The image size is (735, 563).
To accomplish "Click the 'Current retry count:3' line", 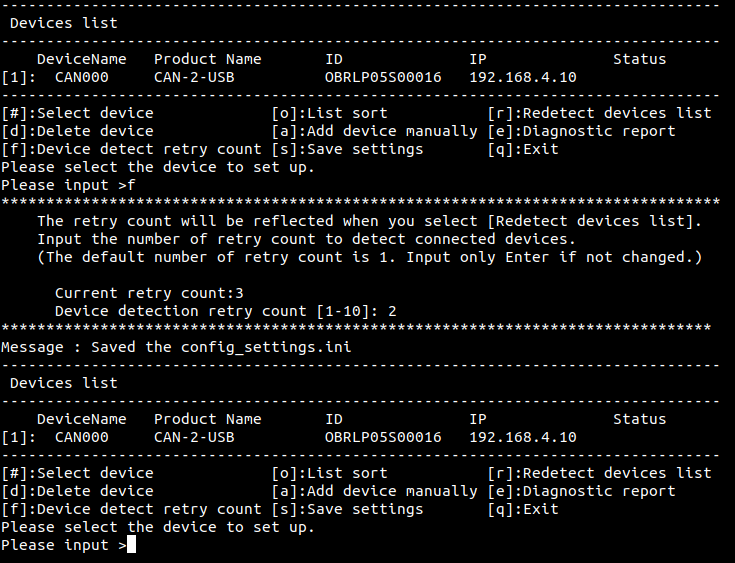I will [x=149, y=293].
